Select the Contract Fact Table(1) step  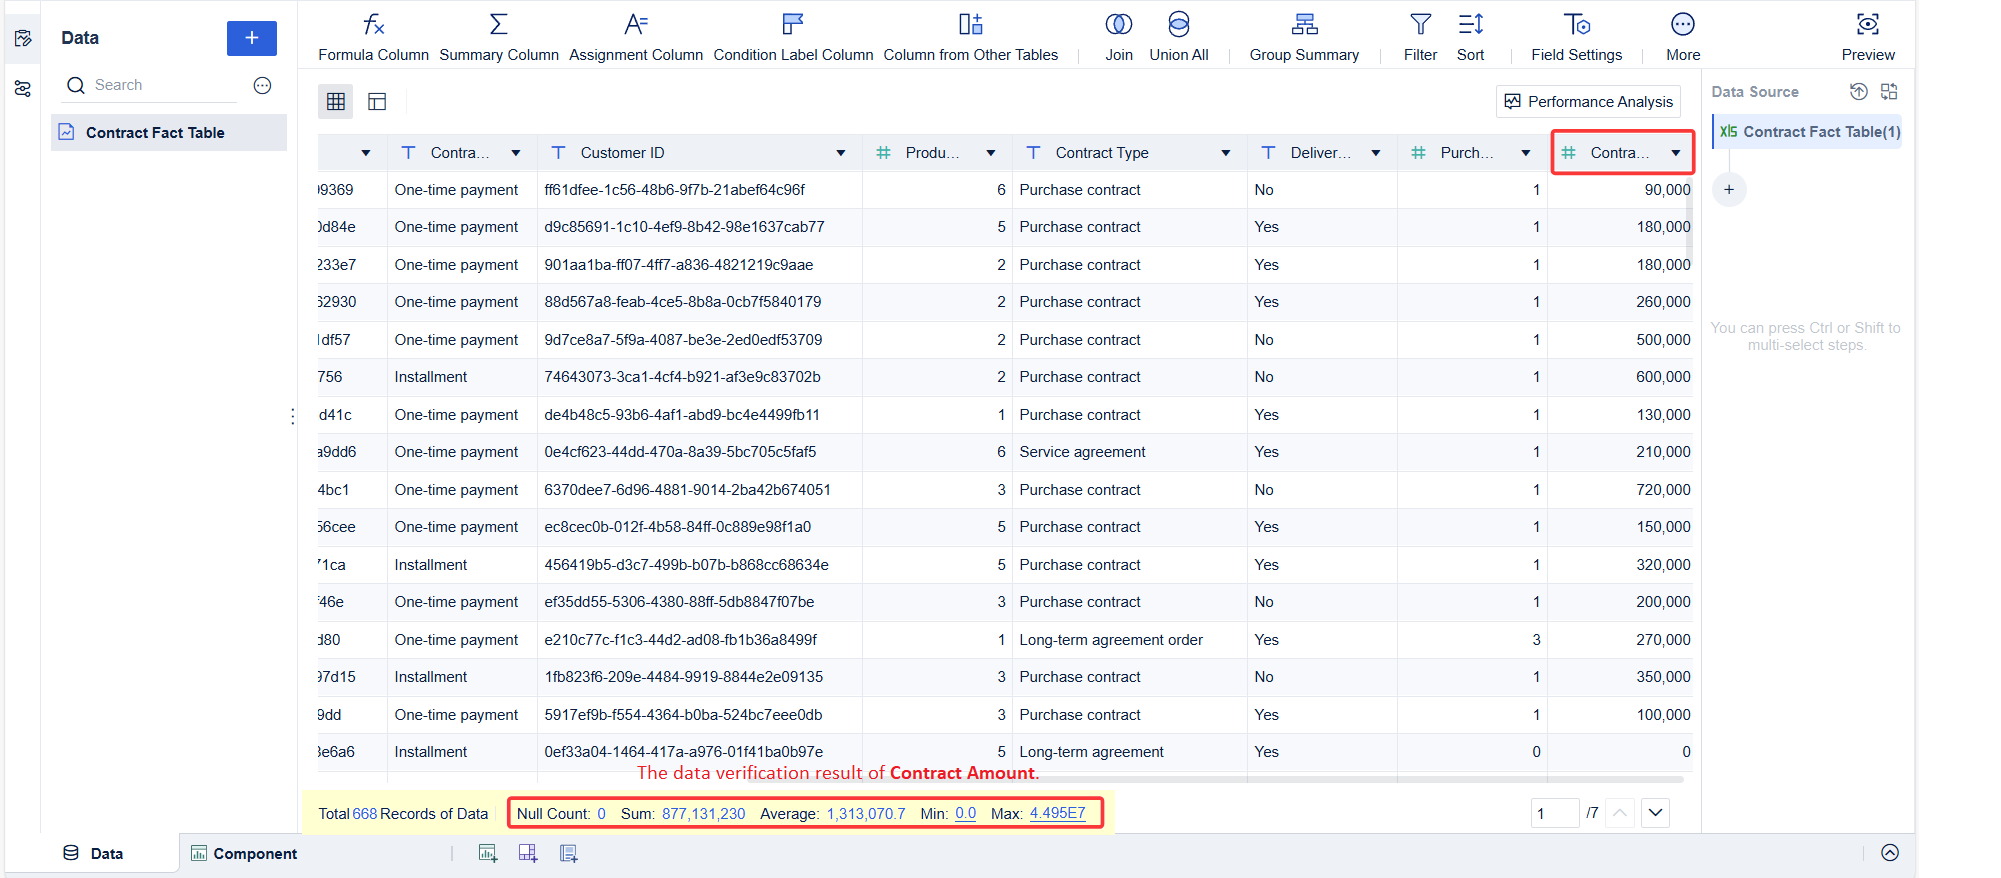pyautogui.click(x=1808, y=131)
